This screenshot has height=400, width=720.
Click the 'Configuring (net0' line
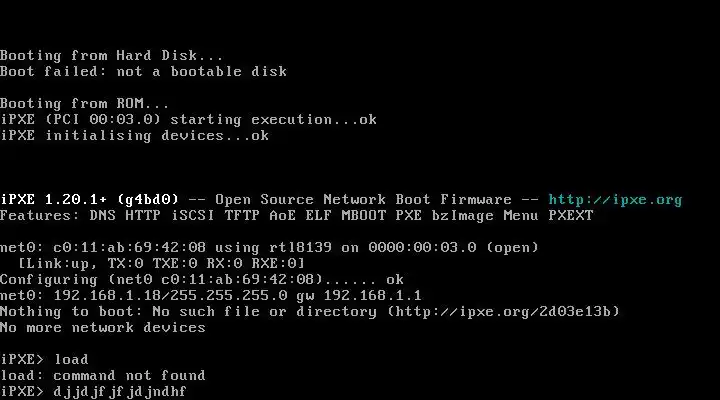point(202,279)
